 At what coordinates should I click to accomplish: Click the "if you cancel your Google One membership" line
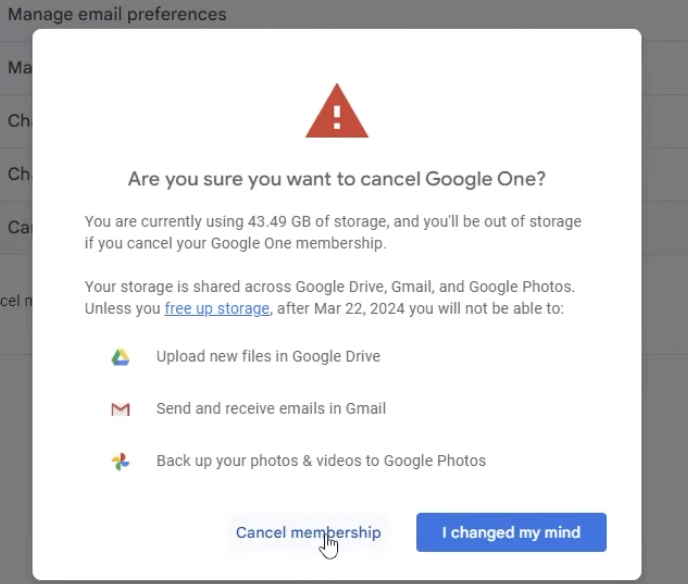[x=235, y=243]
